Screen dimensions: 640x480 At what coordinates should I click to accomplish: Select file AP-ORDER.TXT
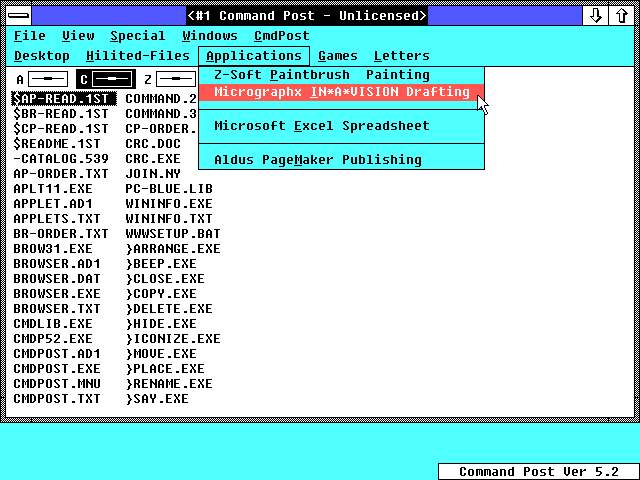[x=61, y=173]
